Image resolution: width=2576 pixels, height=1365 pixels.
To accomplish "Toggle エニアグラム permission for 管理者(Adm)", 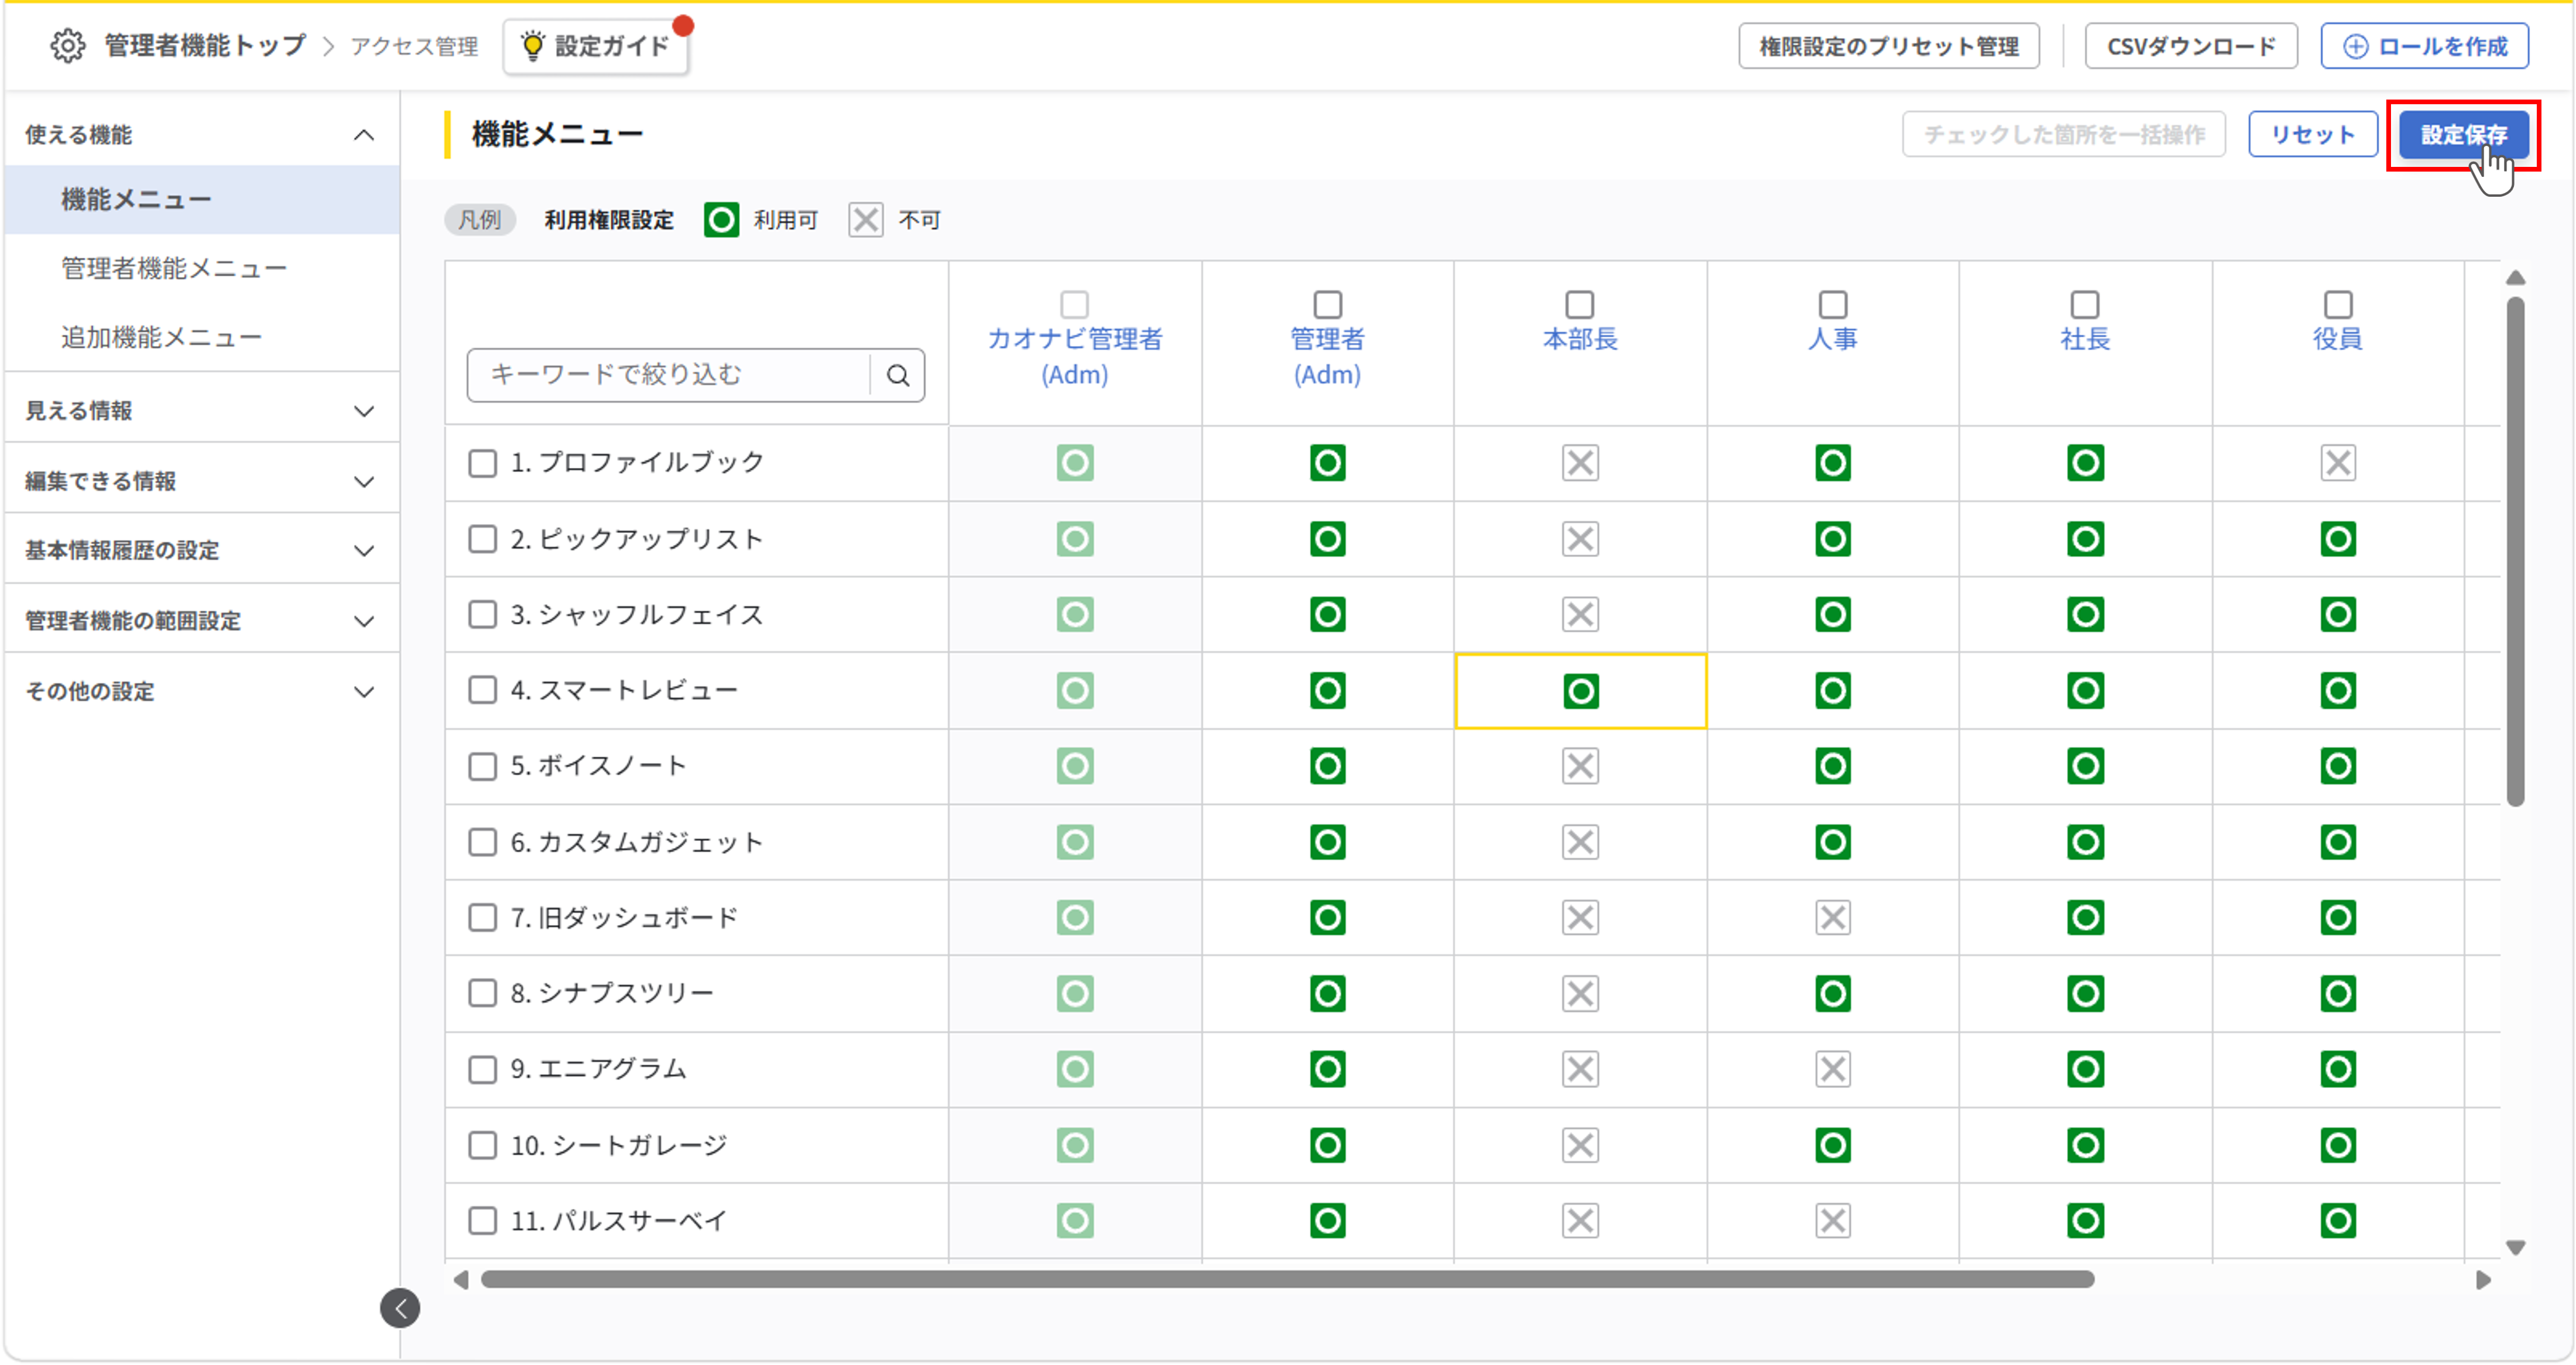I will pos(1328,1069).
